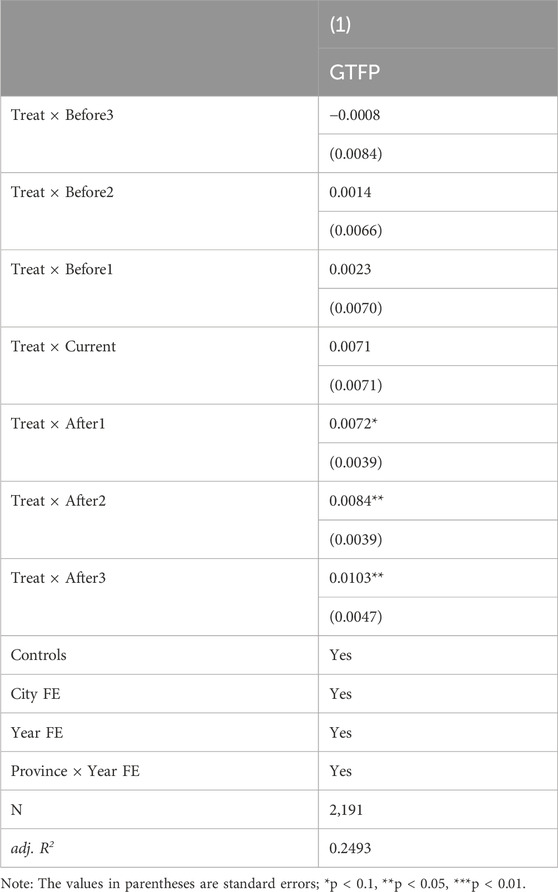
Task: Select the coefficient value −0.0008
Action: [x=354, y=115]
